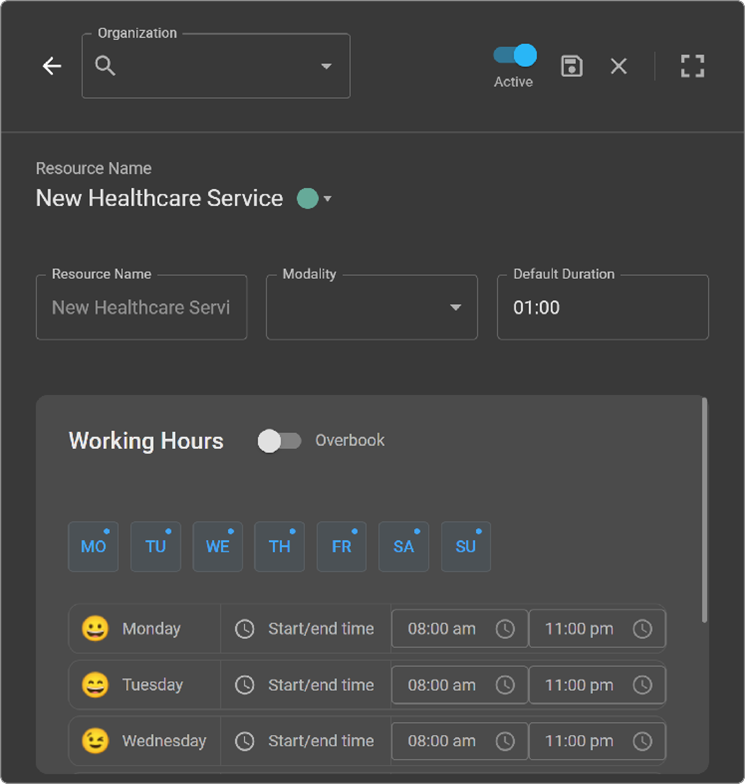Click the search icon in Organization field
Viewport: 745px width, 784px height.
(x=106, y=66)
